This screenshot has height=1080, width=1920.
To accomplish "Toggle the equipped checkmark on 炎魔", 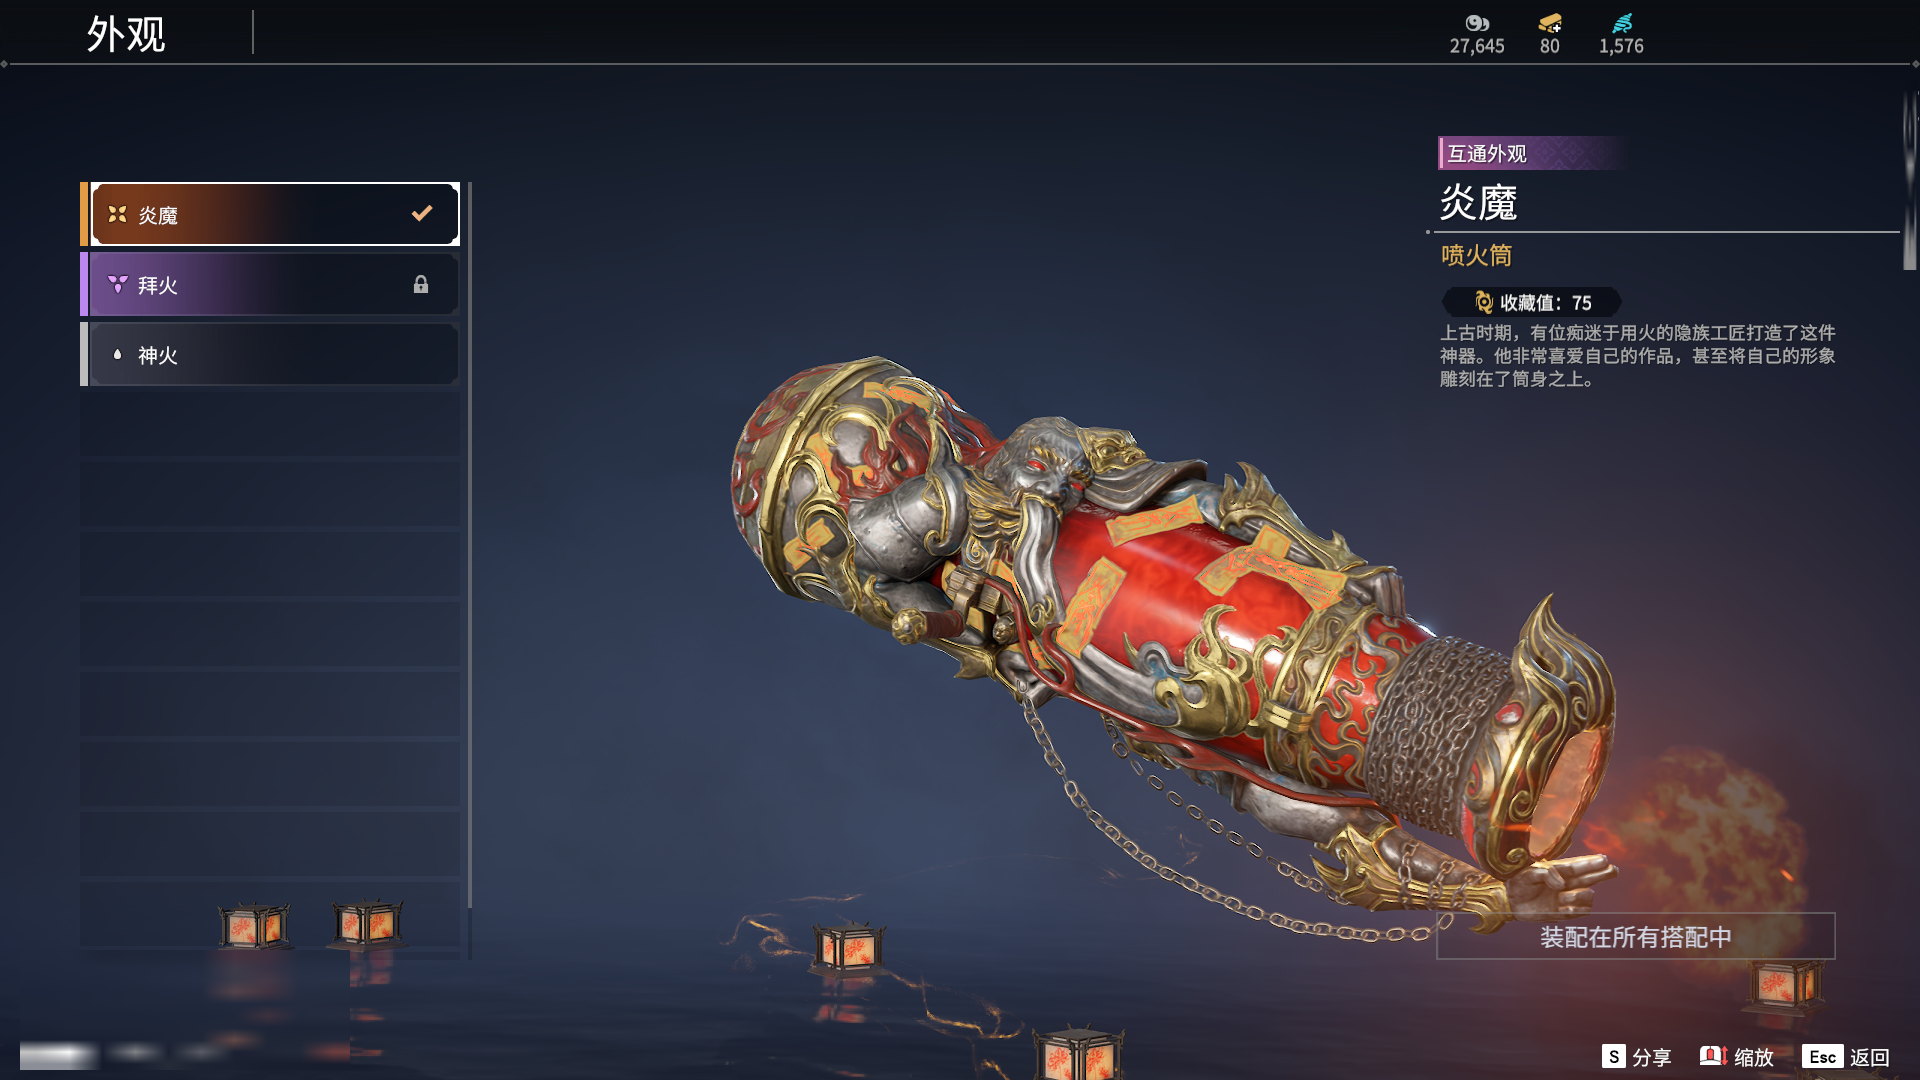I will point(422,213).
